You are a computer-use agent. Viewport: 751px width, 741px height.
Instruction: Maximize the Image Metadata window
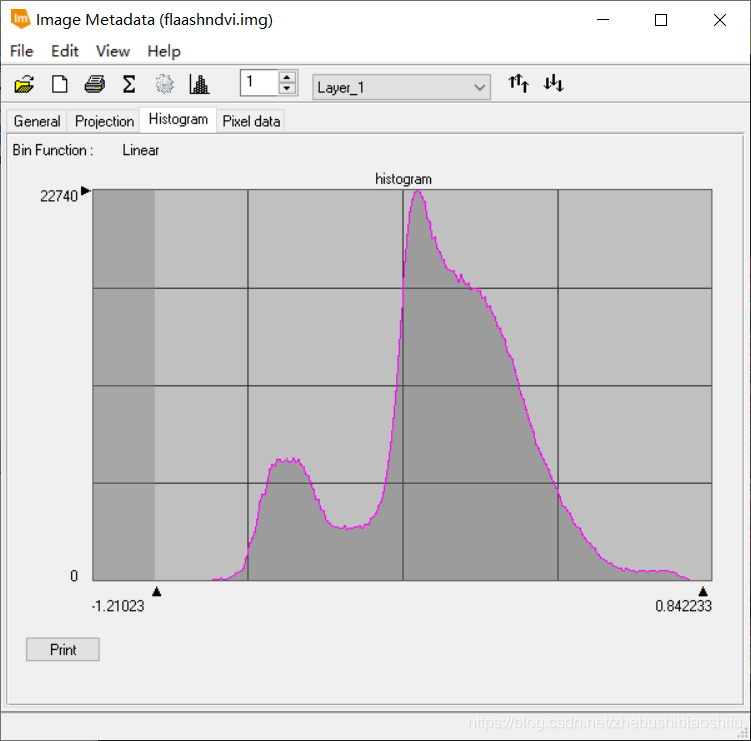(661, 20)
